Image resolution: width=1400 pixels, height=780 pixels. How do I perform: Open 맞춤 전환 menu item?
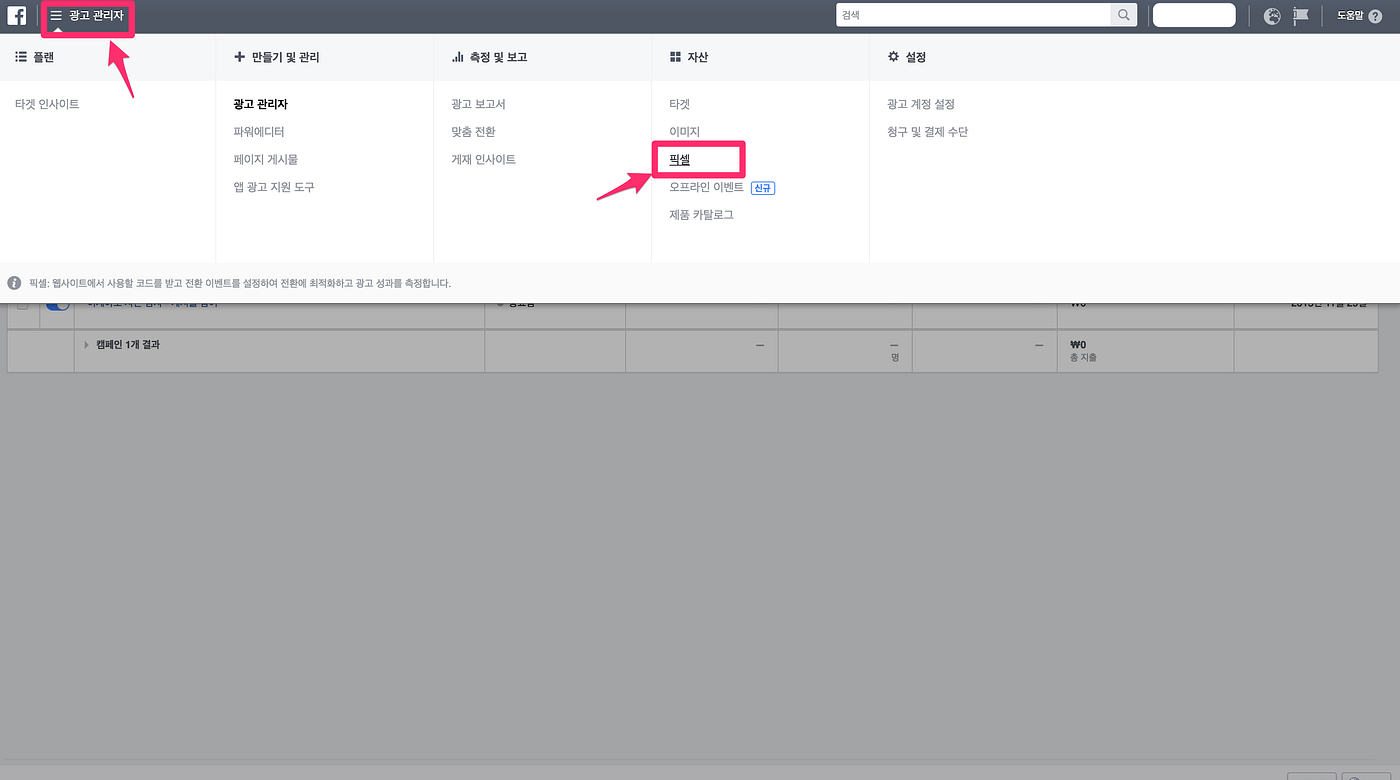pos(473,132)
